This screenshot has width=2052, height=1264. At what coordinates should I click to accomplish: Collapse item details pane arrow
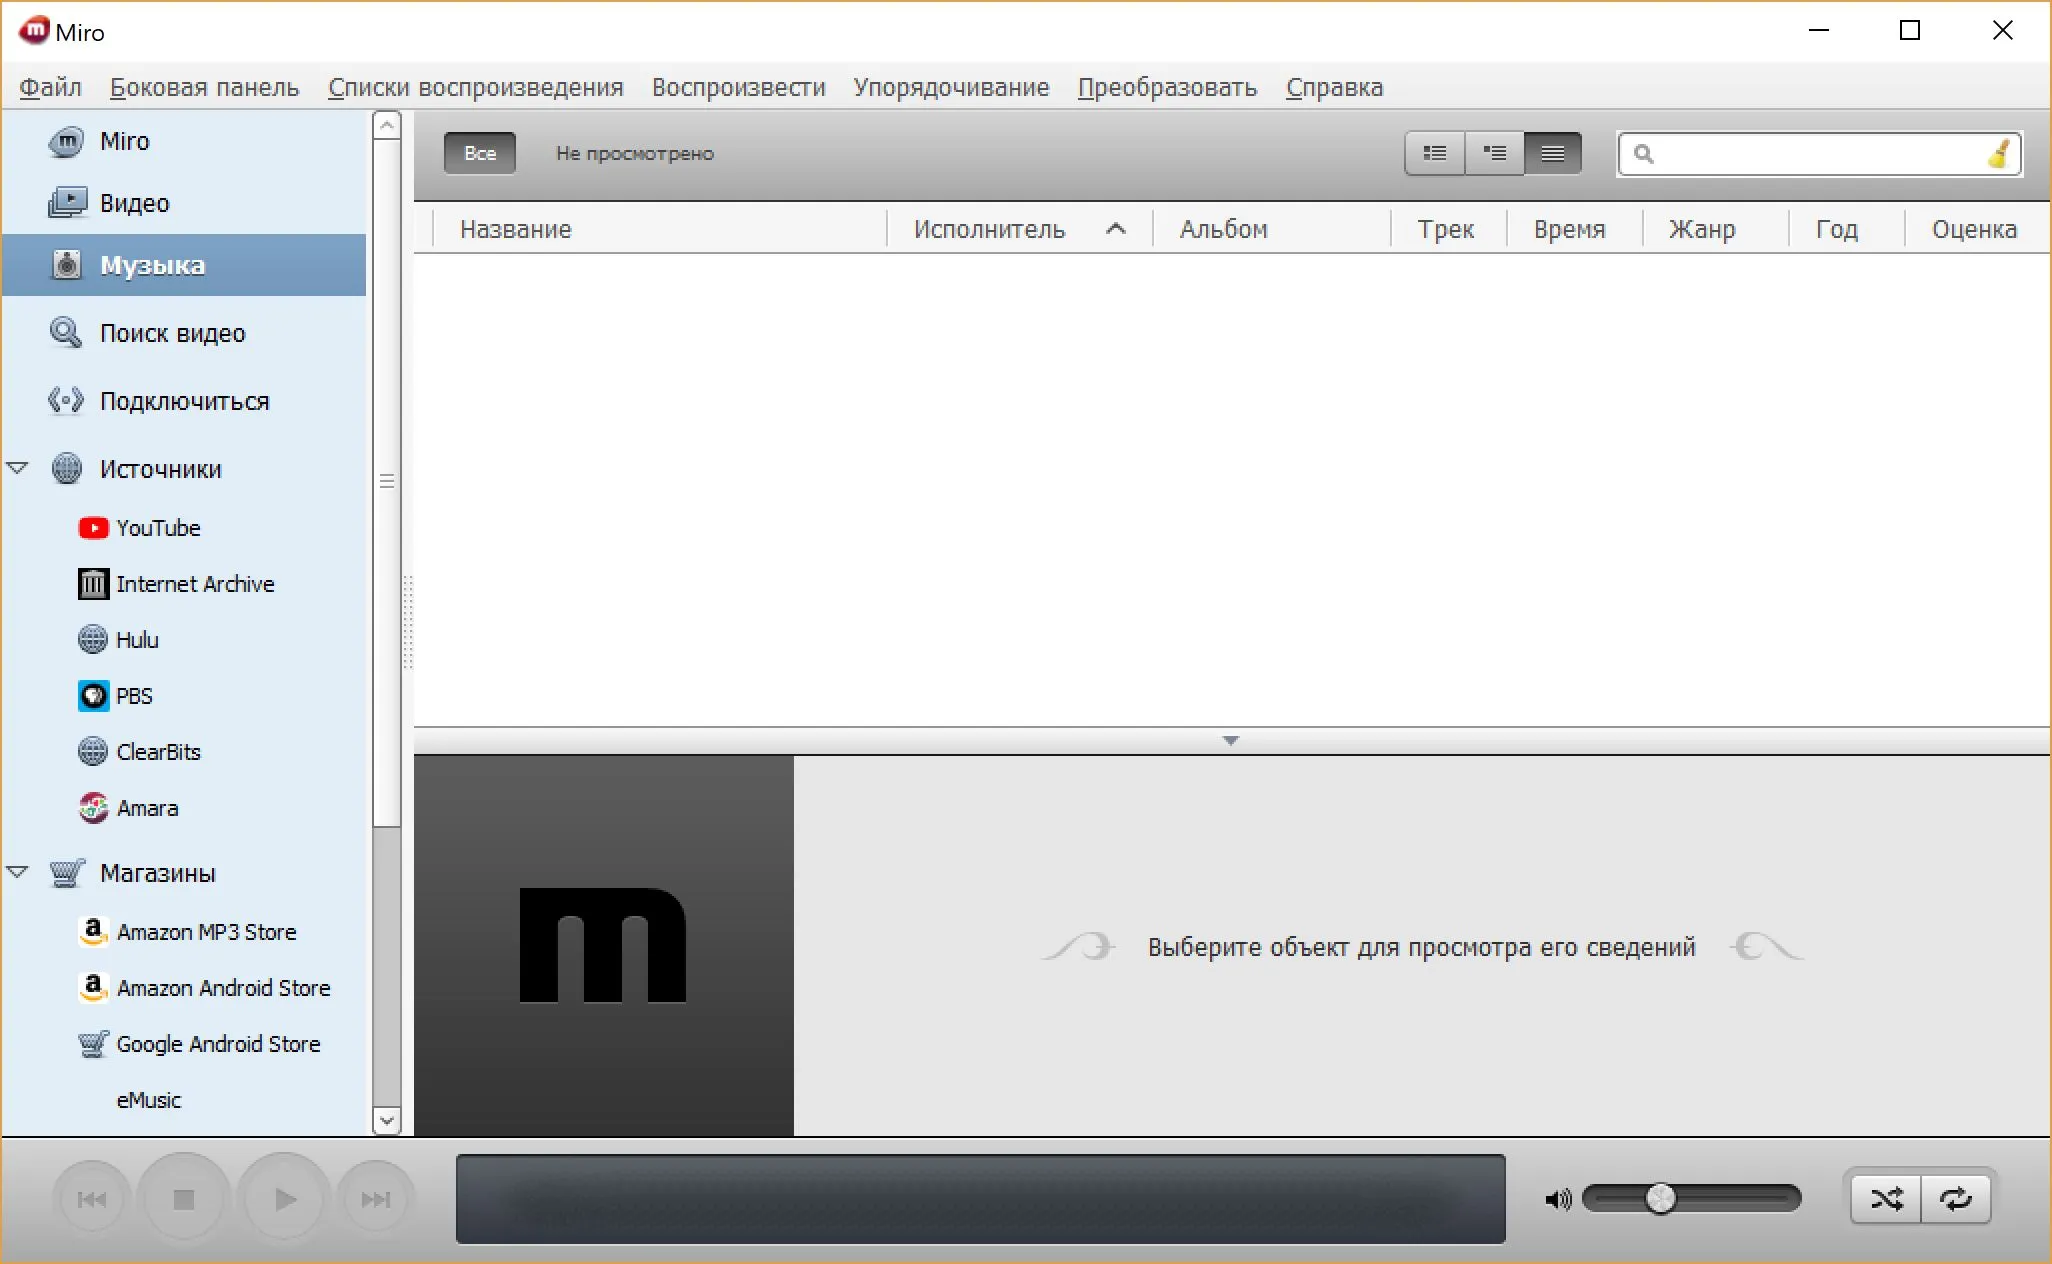tap(1231, 741)
